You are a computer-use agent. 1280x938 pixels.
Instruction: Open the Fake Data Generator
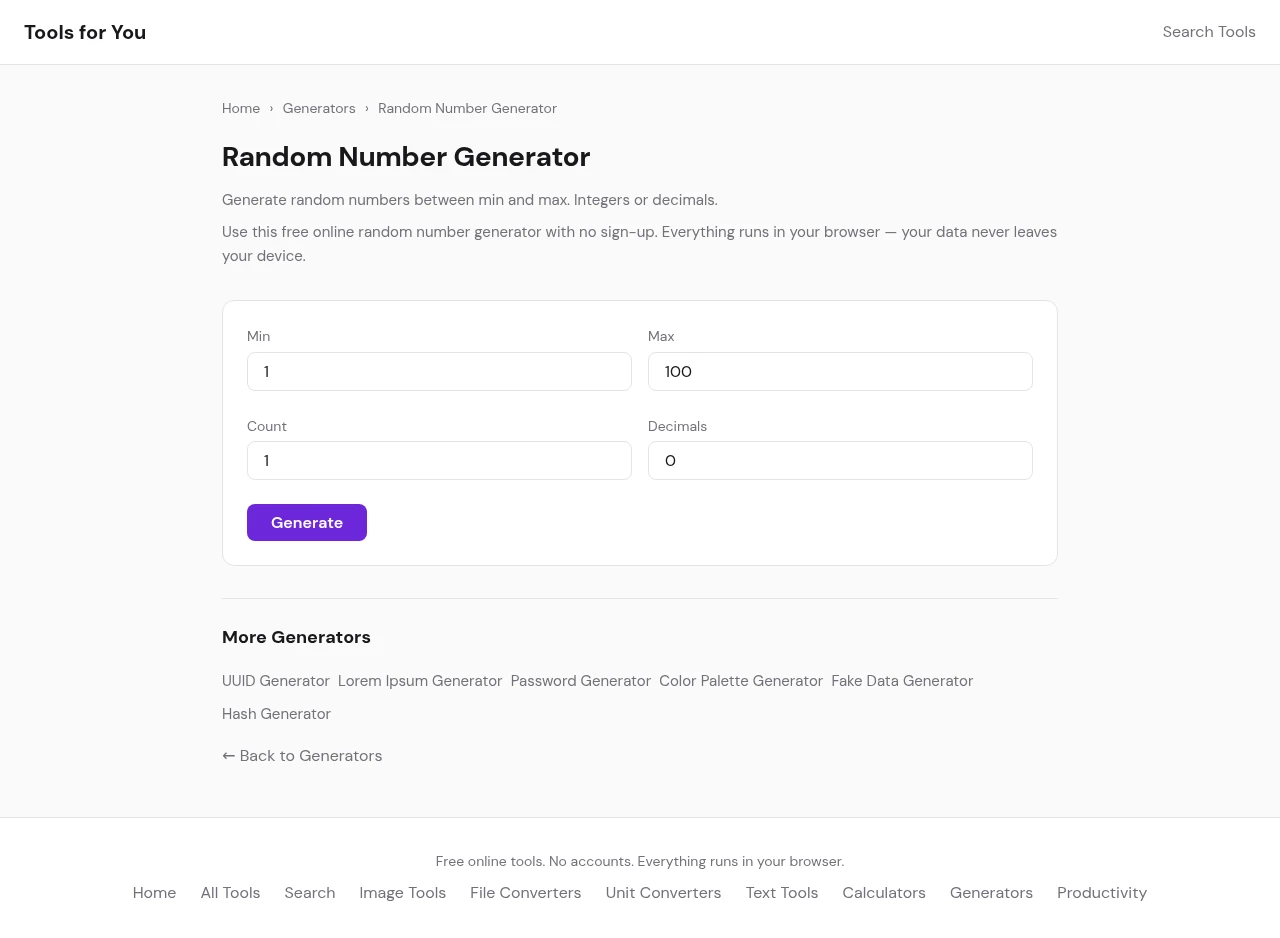point(902,681)
